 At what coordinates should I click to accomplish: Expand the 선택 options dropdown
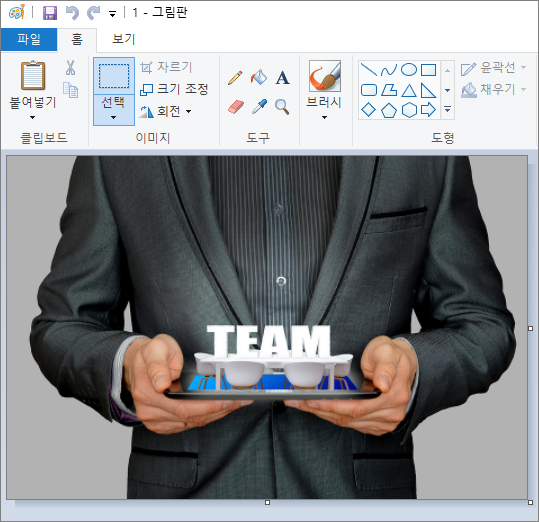pyautogui.click(x=114, y=110)
